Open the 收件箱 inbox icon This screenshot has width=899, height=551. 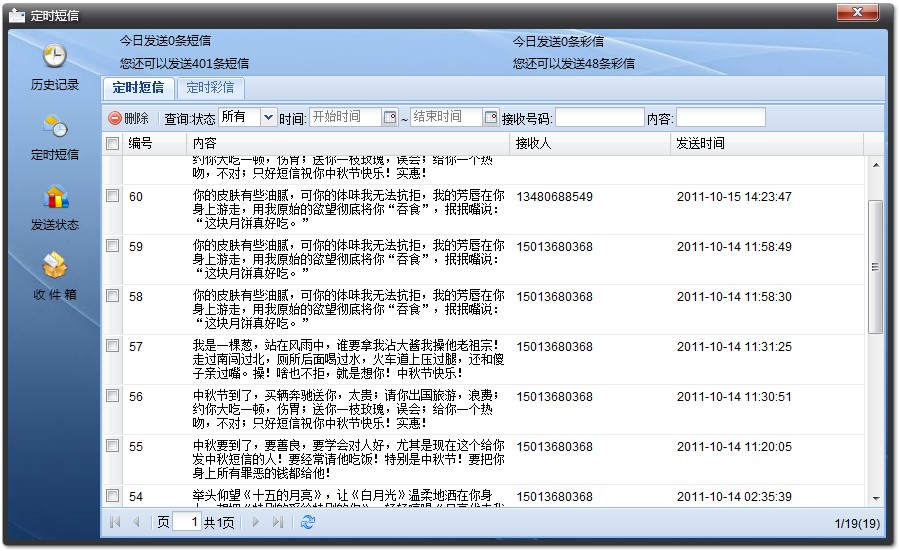click(54, 265)
